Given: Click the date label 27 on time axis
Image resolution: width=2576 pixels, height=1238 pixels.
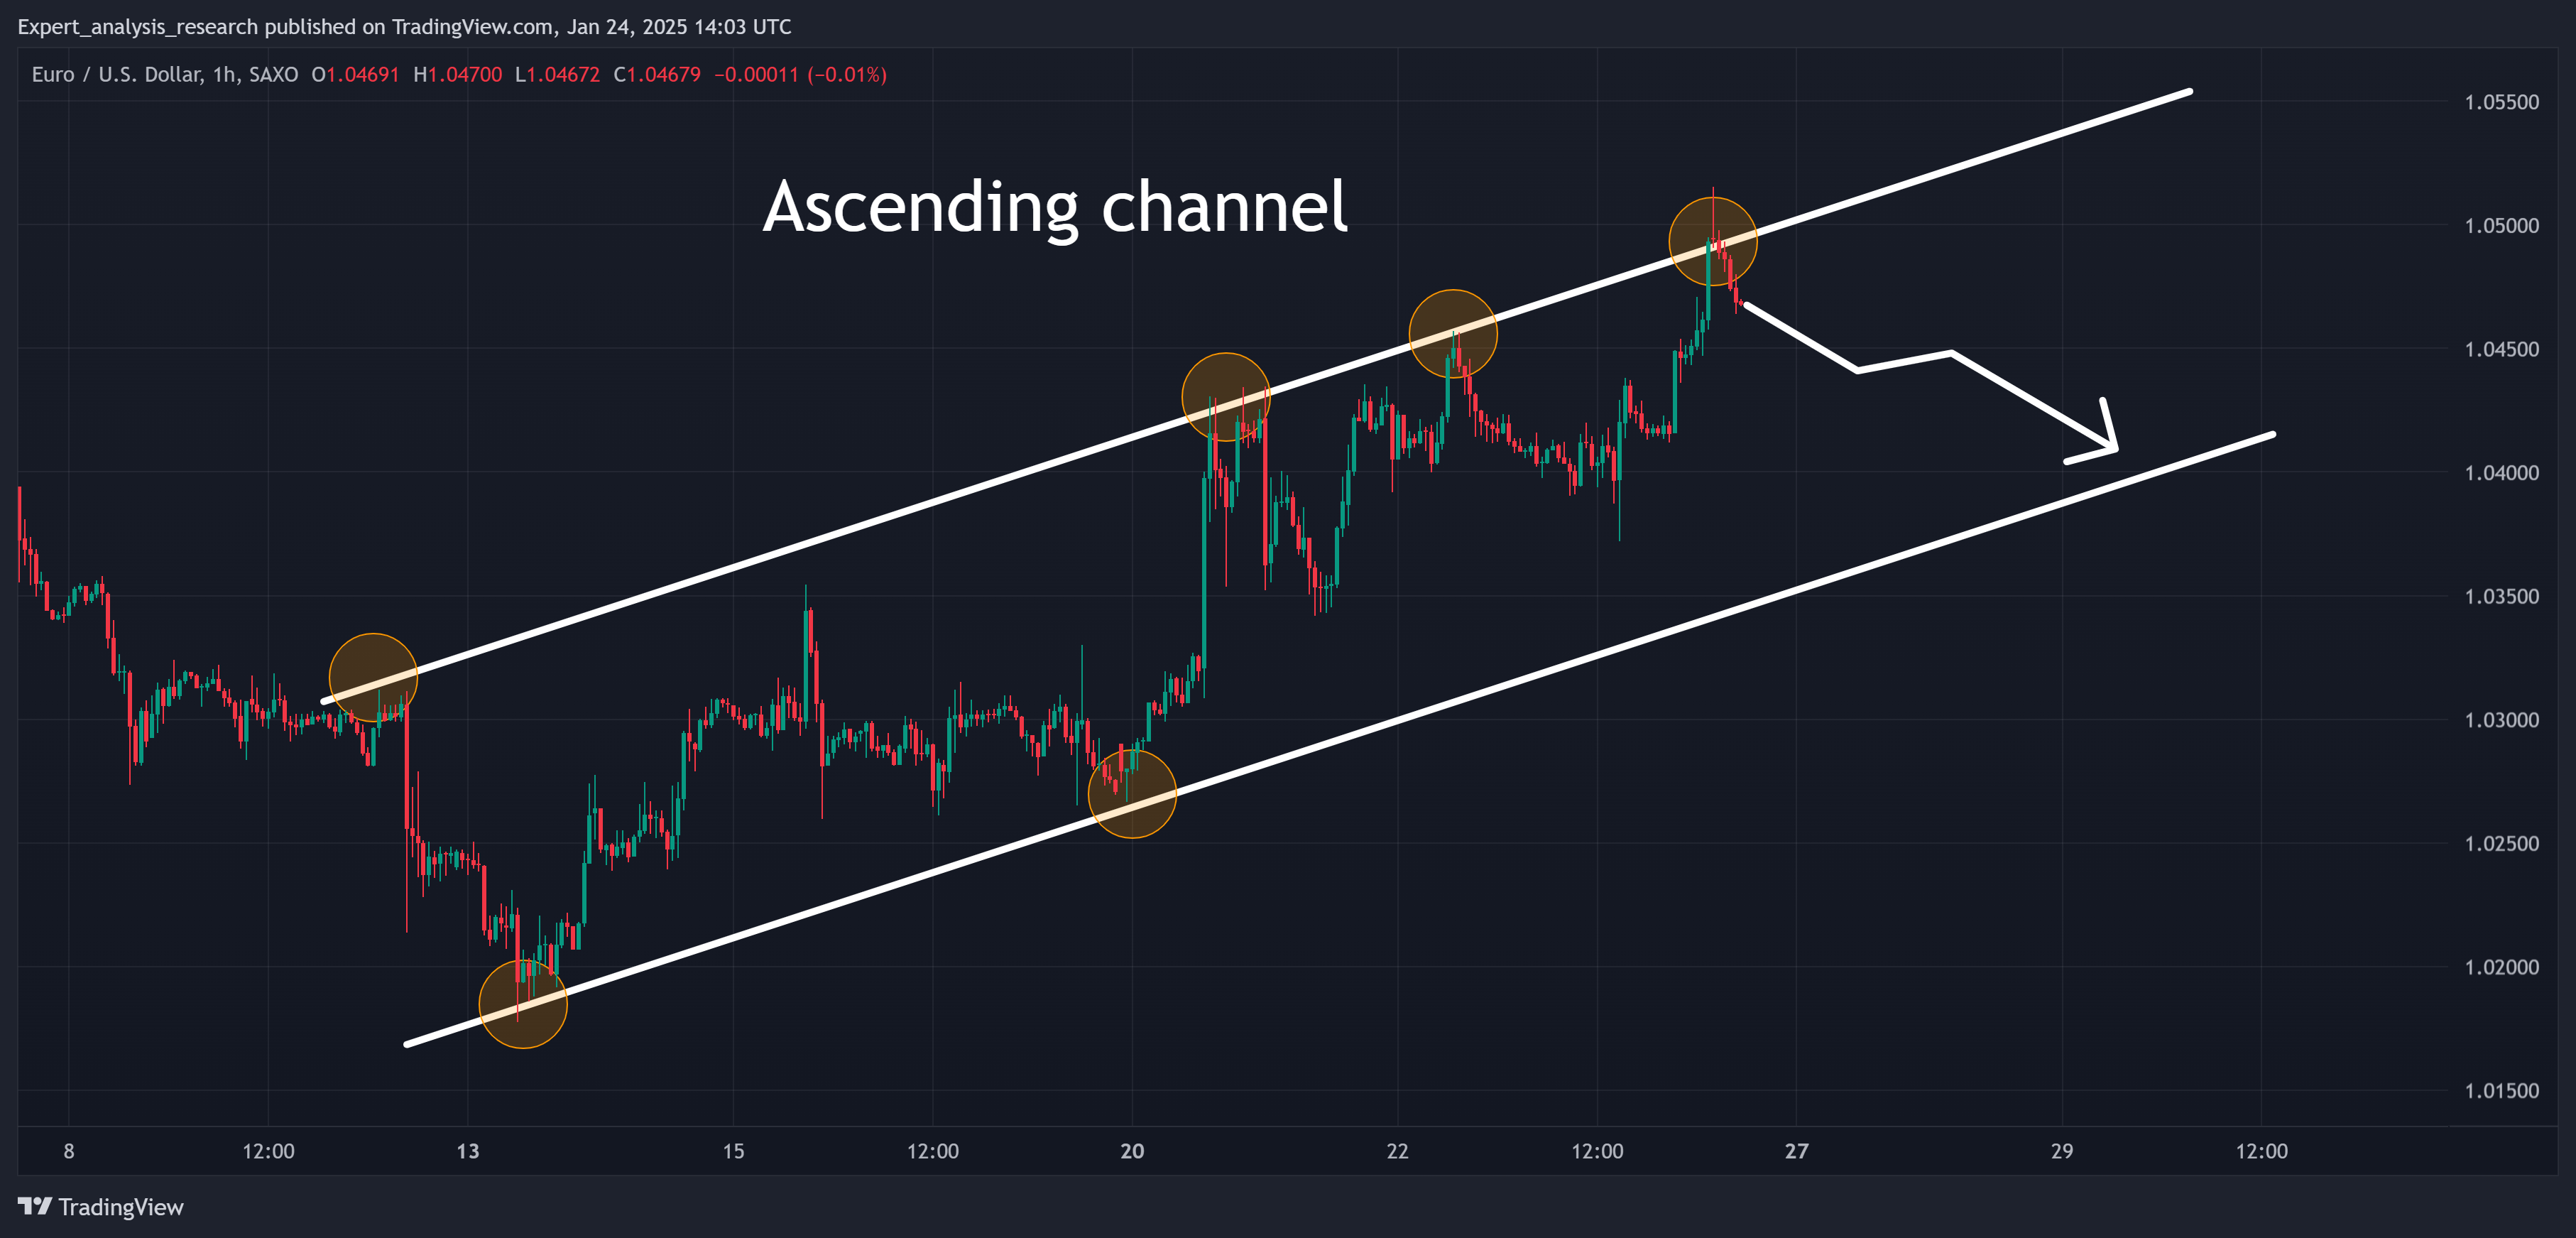Looking at the screenshot, I should [x=1797, y=1151].
